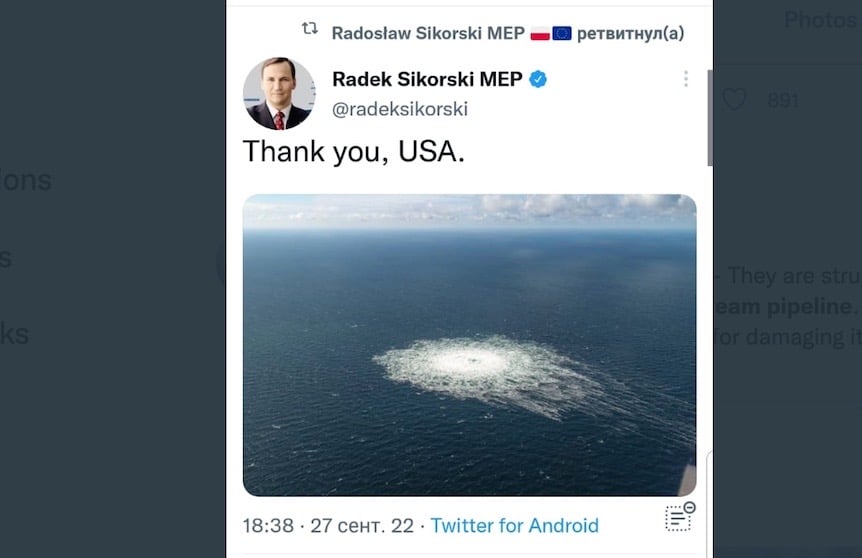Click the "Thank you, USA." tweet text
862x558 pixels.
click(x=354, y=152)
